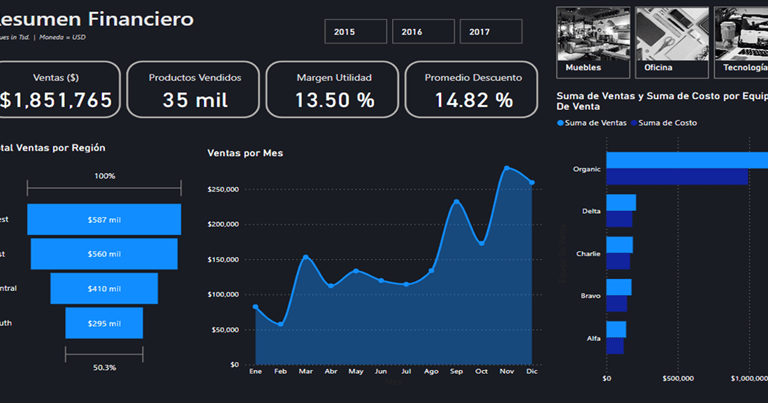Screen dimensions: 768x403
Task: Select Charlie dark blue cost bar
Action: coord(618,261)
